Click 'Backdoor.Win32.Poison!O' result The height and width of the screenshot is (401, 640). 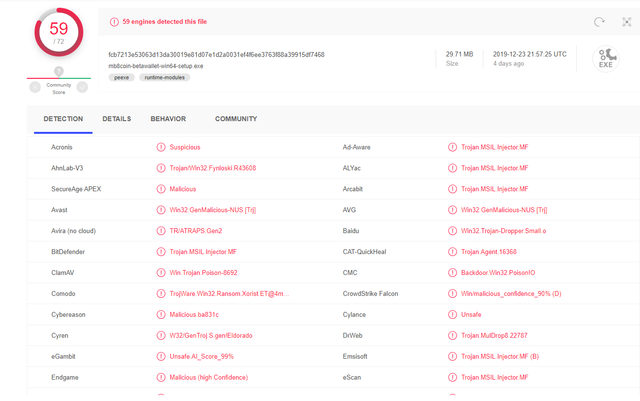(498, 273)
